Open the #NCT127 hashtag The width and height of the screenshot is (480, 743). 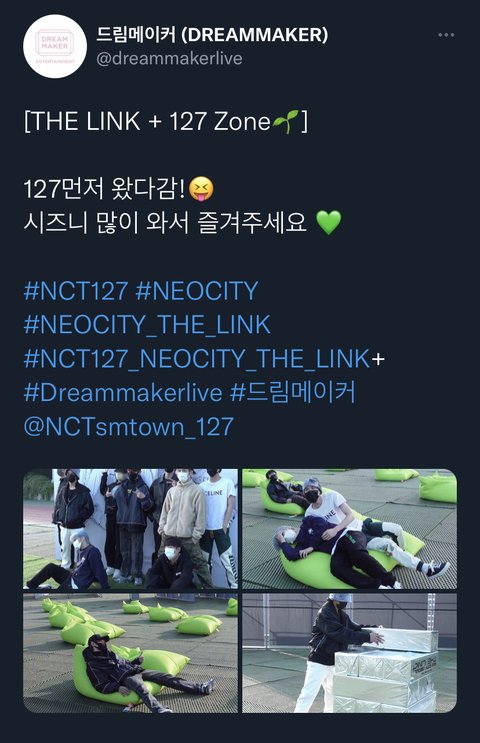(x=76, y=290)
